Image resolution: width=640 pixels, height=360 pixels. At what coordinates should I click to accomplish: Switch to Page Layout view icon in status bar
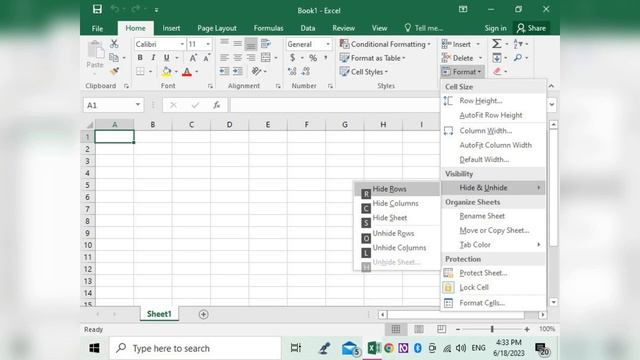point(418,329)
